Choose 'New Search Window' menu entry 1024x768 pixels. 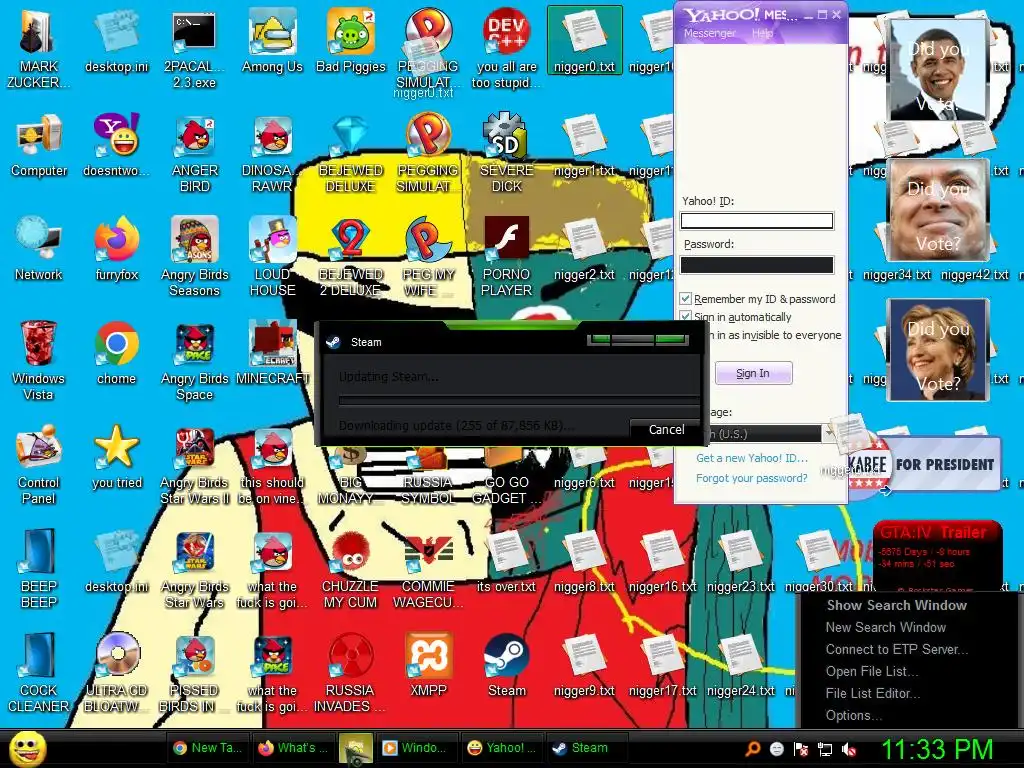pos(886,628)
